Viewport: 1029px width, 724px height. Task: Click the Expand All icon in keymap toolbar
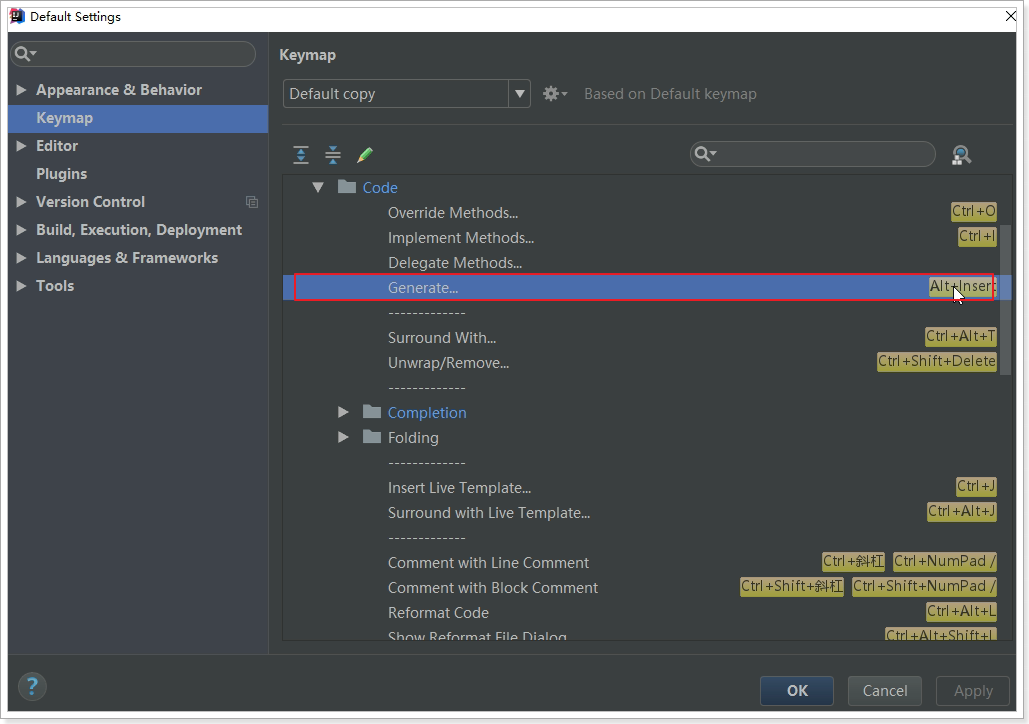pos(301,155)
